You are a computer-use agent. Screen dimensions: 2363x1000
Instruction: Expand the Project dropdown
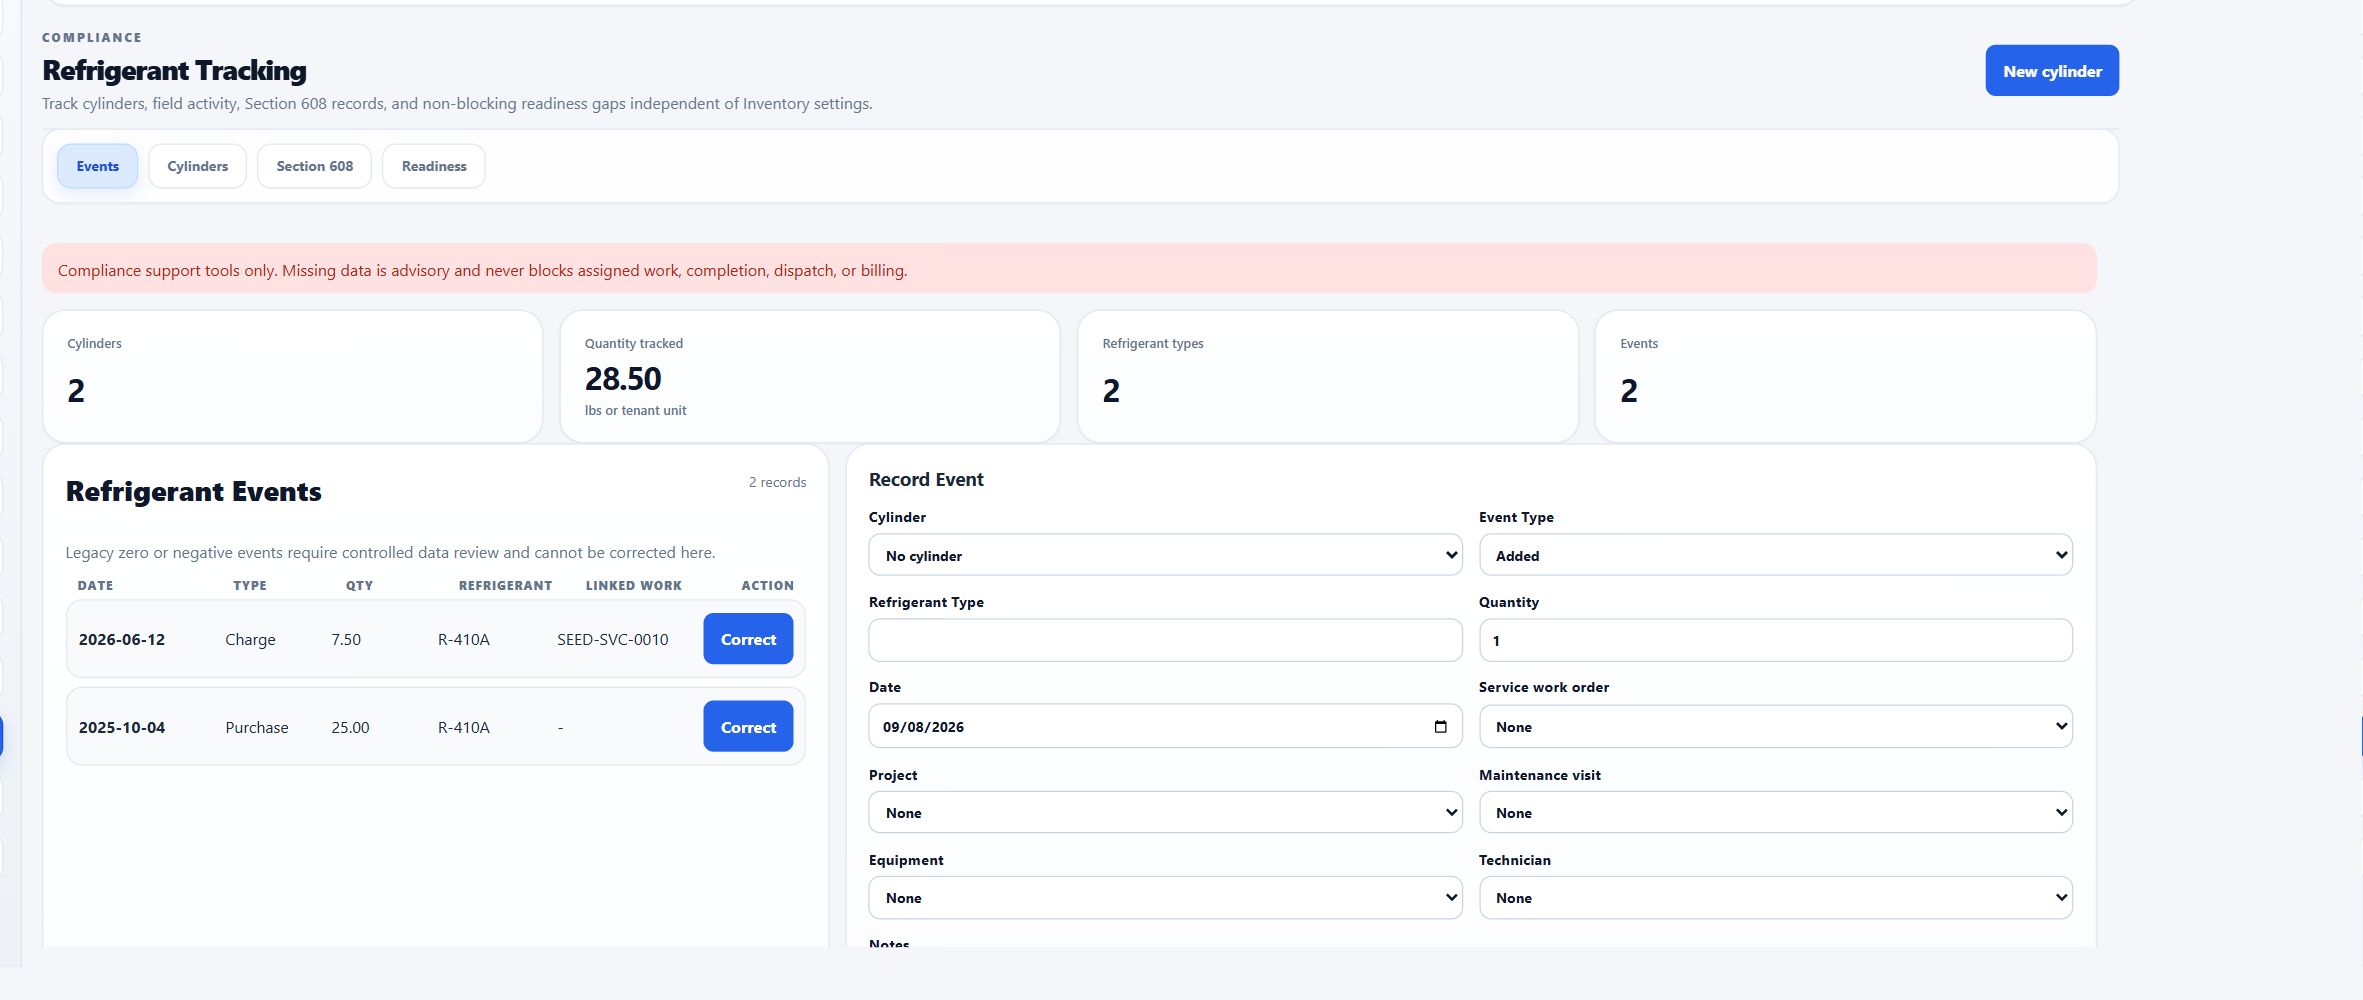point(1165,813)
